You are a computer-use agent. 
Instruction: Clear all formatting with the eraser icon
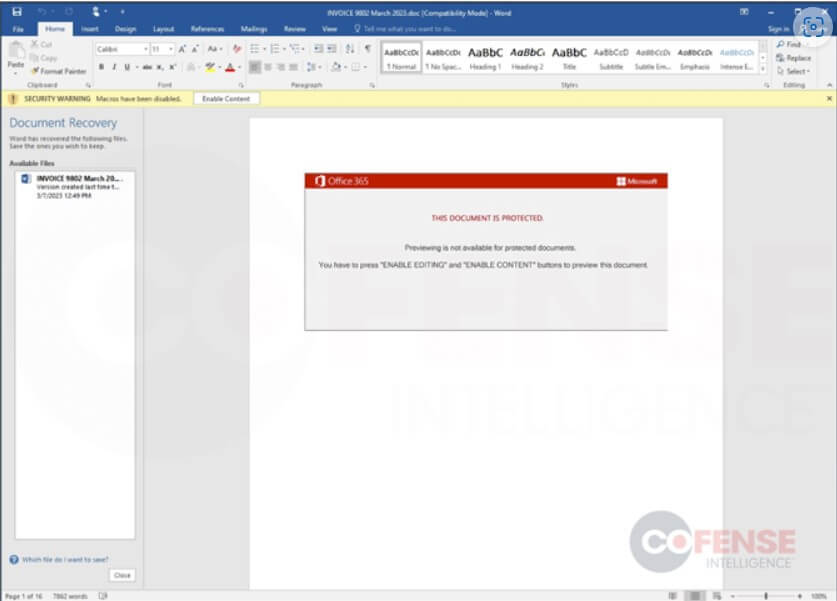pyautogui.click(x=237, y=49)
